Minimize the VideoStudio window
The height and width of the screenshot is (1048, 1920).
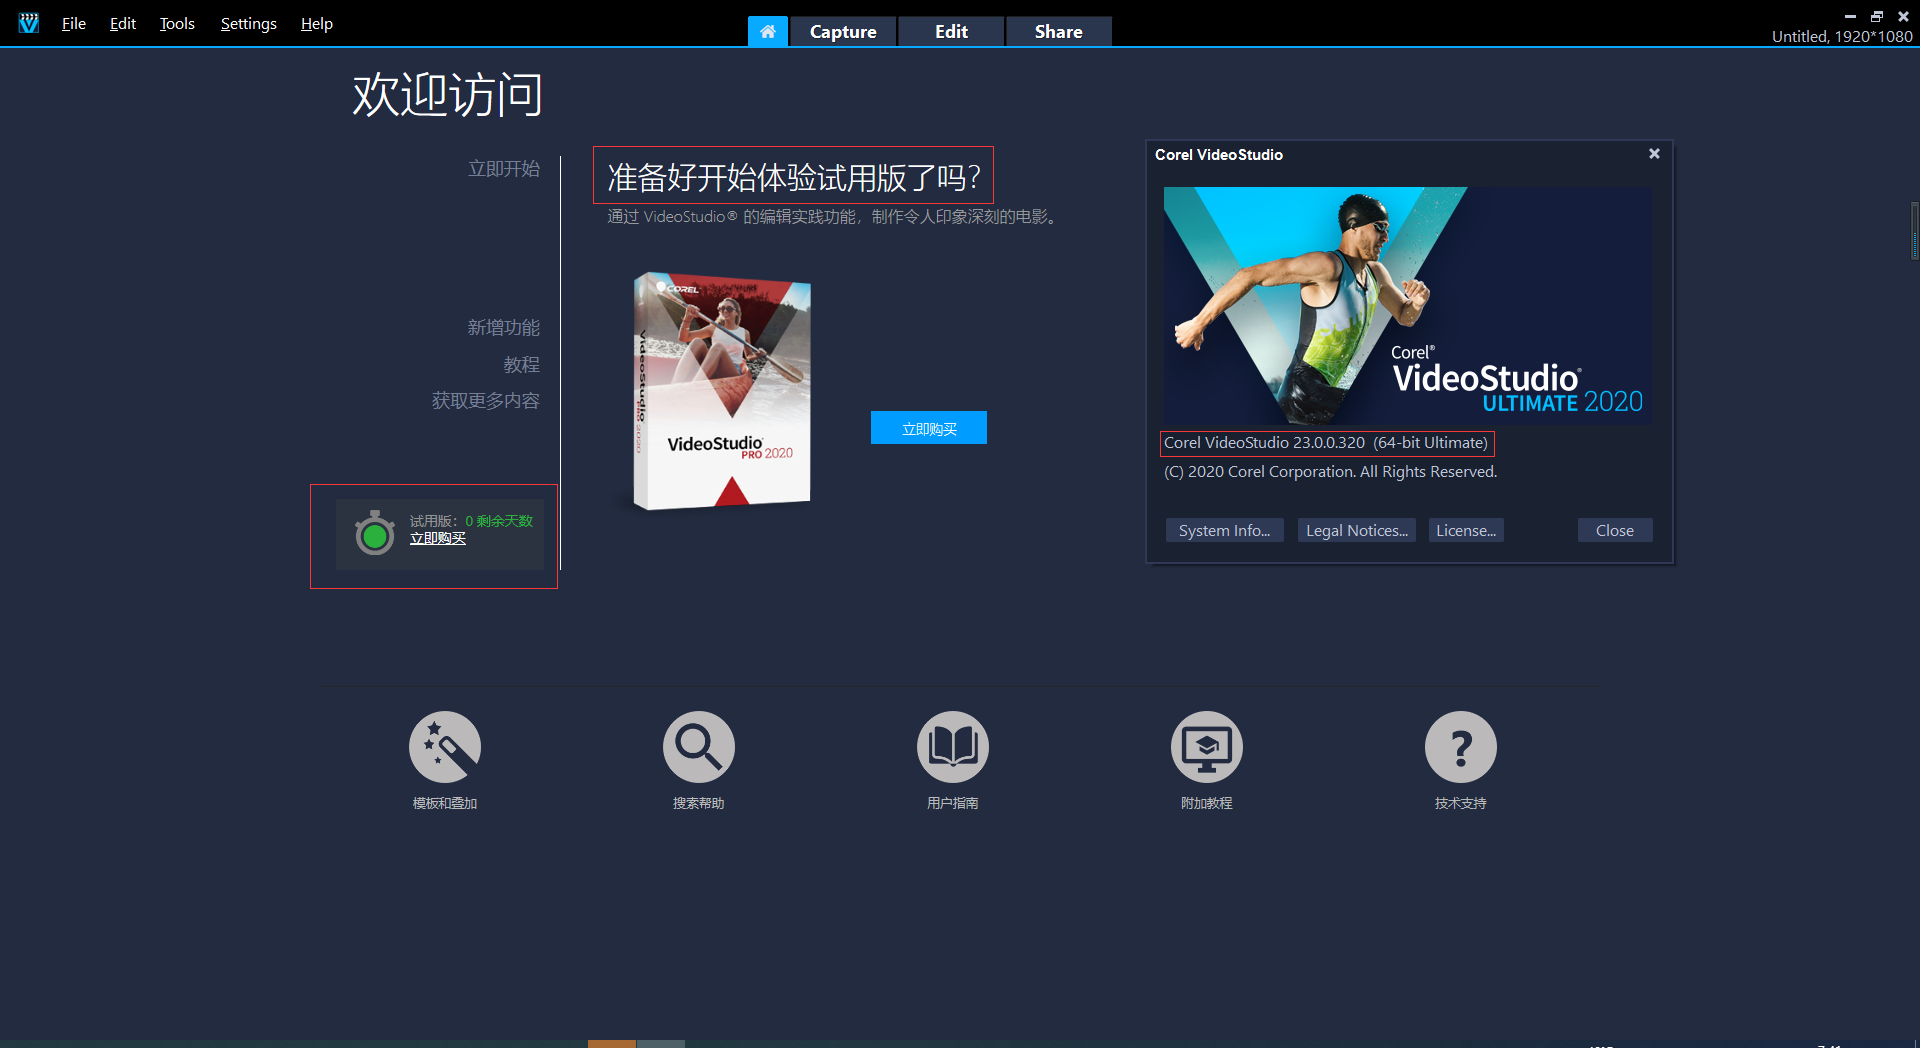[1850, 16]
